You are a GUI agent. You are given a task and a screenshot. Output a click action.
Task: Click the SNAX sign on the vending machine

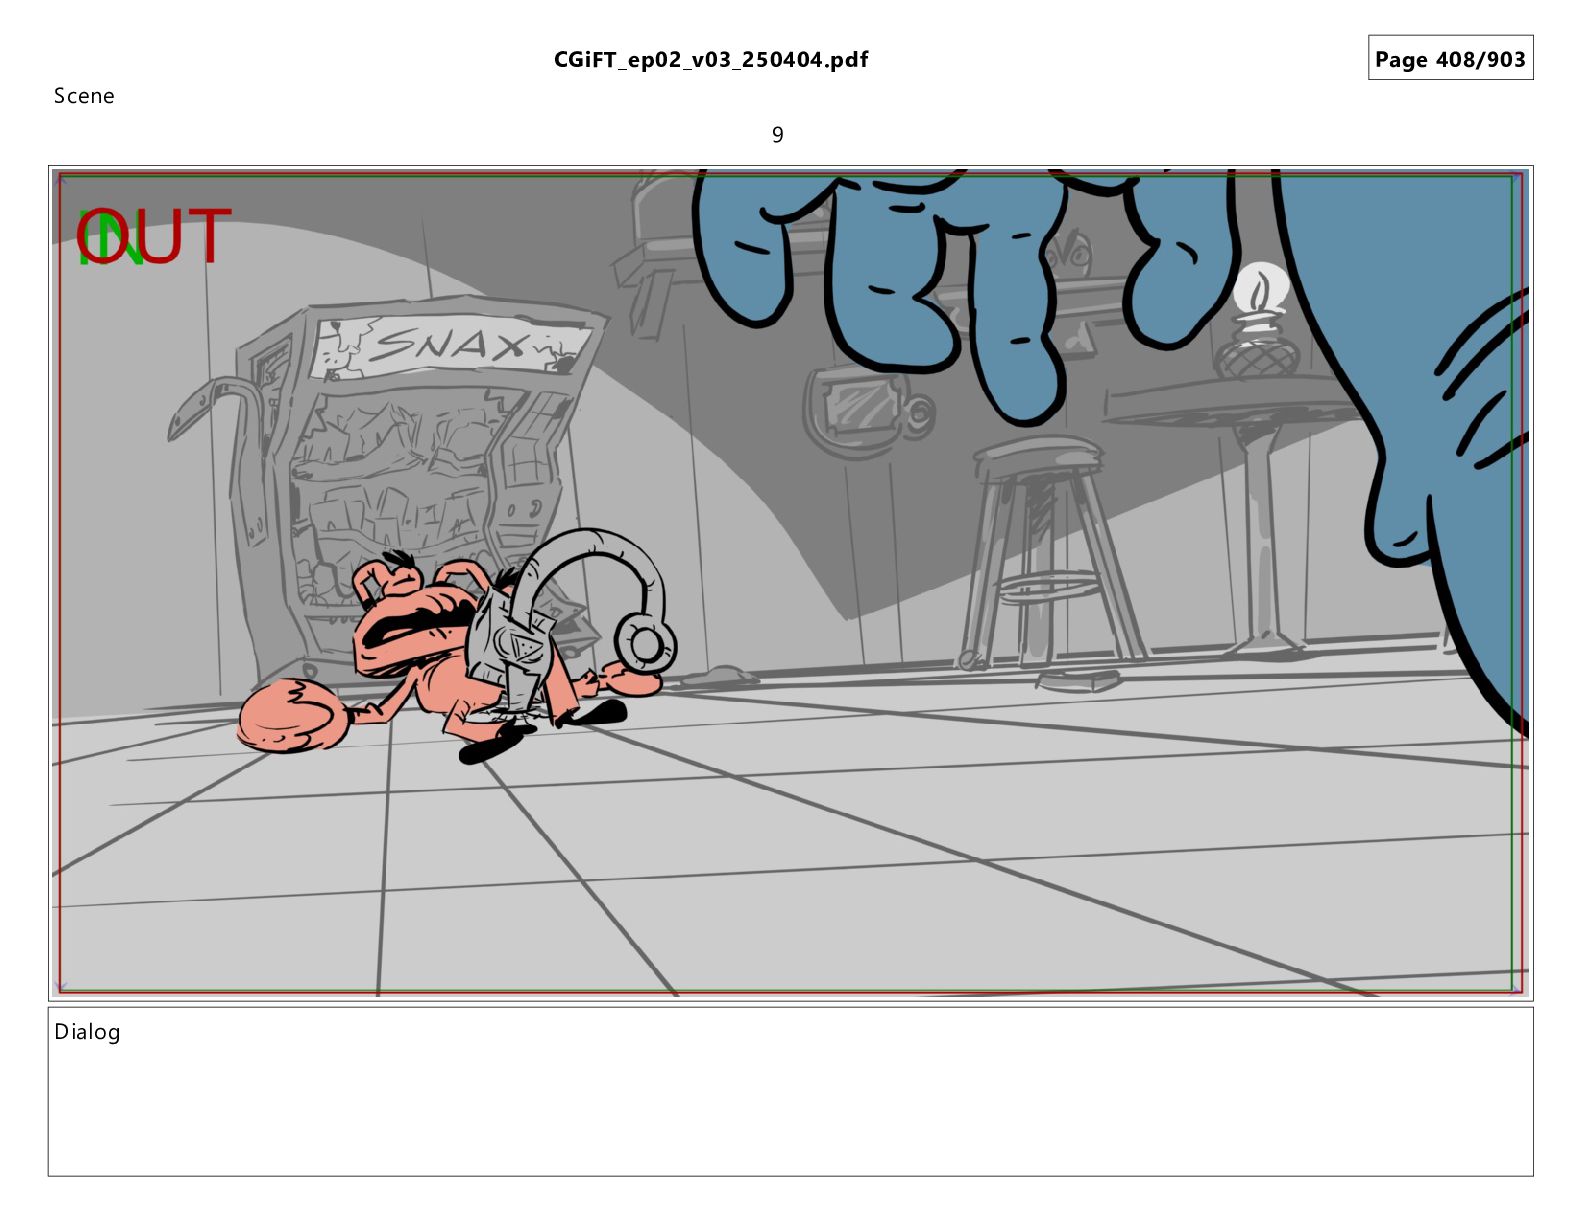click(x=452, y=345)
